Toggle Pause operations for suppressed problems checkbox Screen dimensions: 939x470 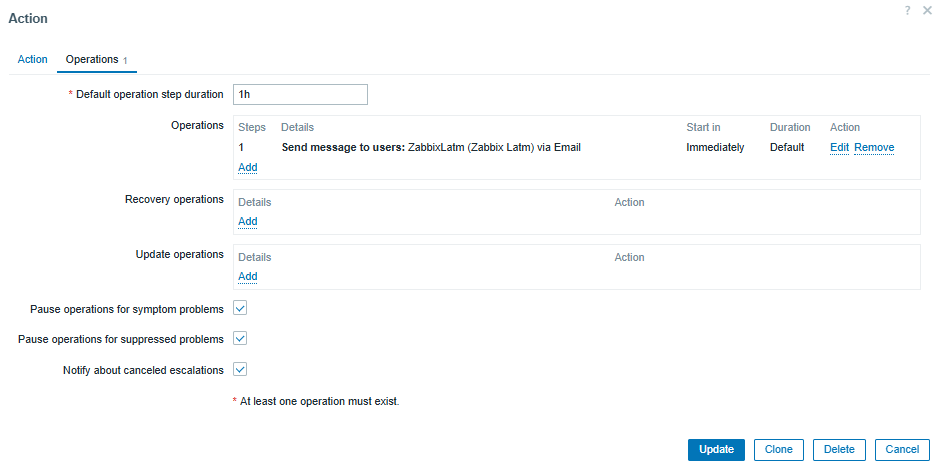tap(240, 338)
